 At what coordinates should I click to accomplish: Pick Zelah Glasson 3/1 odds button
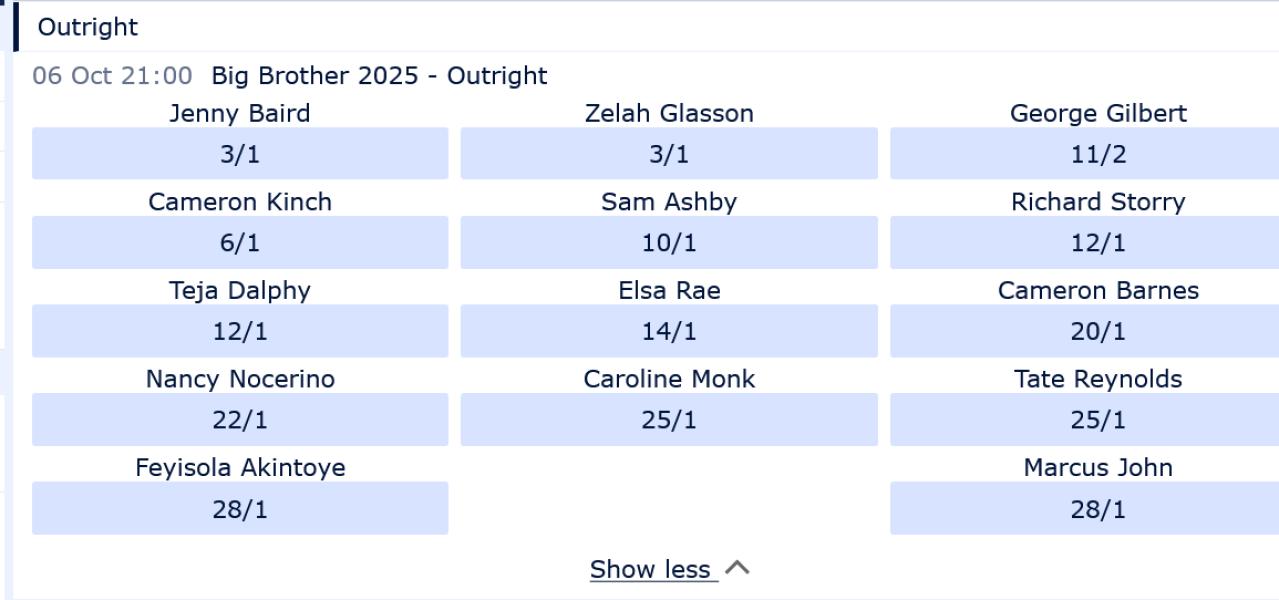[x=669, y=154]
